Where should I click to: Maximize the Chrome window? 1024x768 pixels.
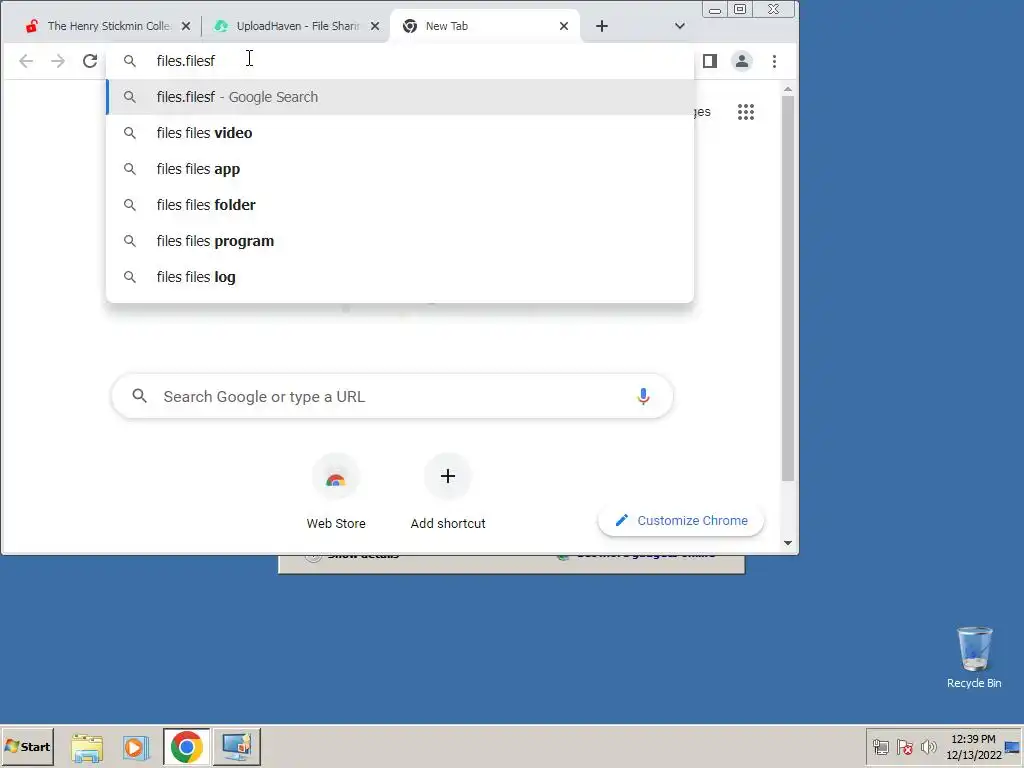click(740, 10)
